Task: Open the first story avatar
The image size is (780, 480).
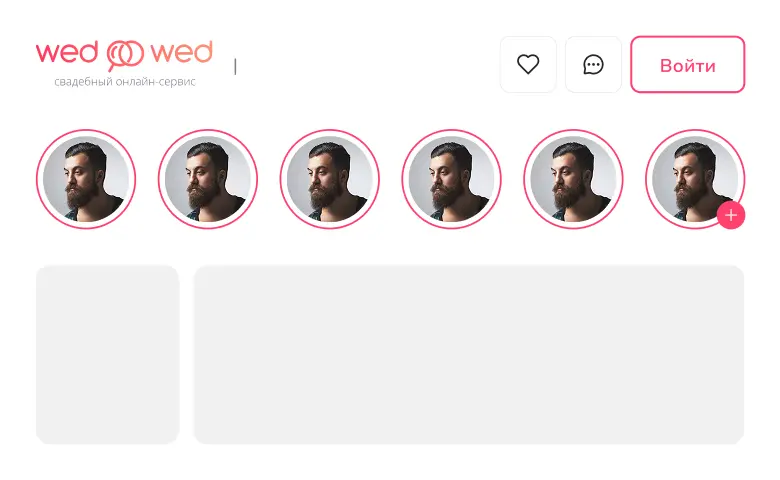Action: pyautogui.click(x=86, y=179)
